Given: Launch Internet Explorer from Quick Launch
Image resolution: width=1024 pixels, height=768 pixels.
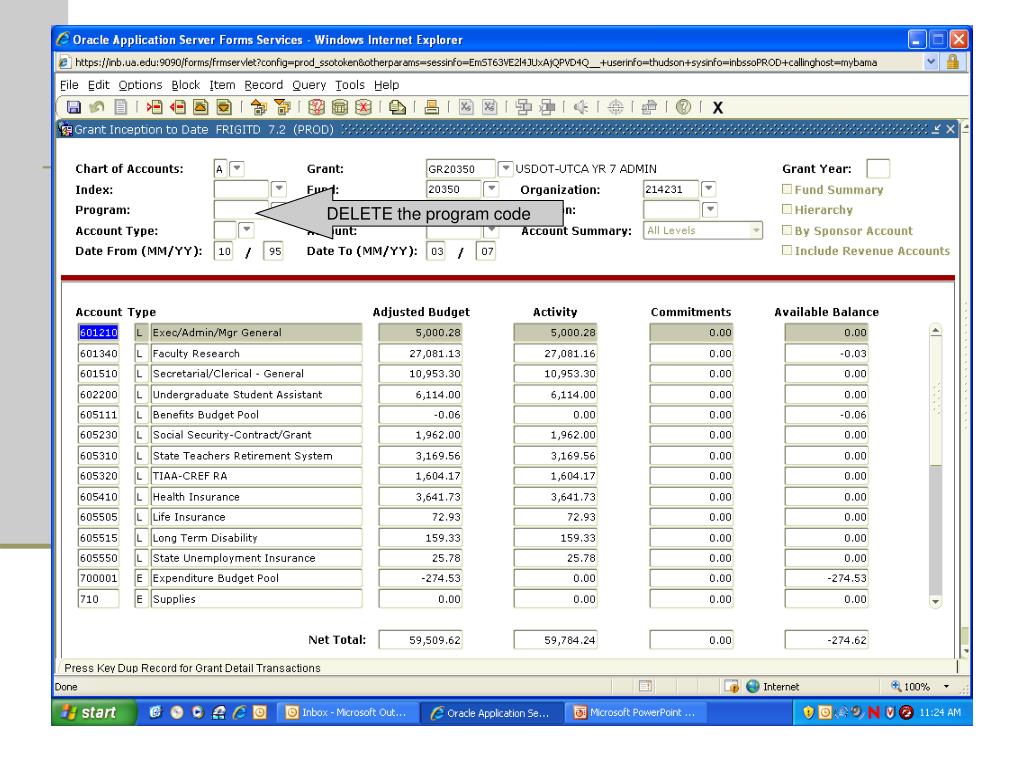Looking at the screenshot, I should tap(239, 712).
